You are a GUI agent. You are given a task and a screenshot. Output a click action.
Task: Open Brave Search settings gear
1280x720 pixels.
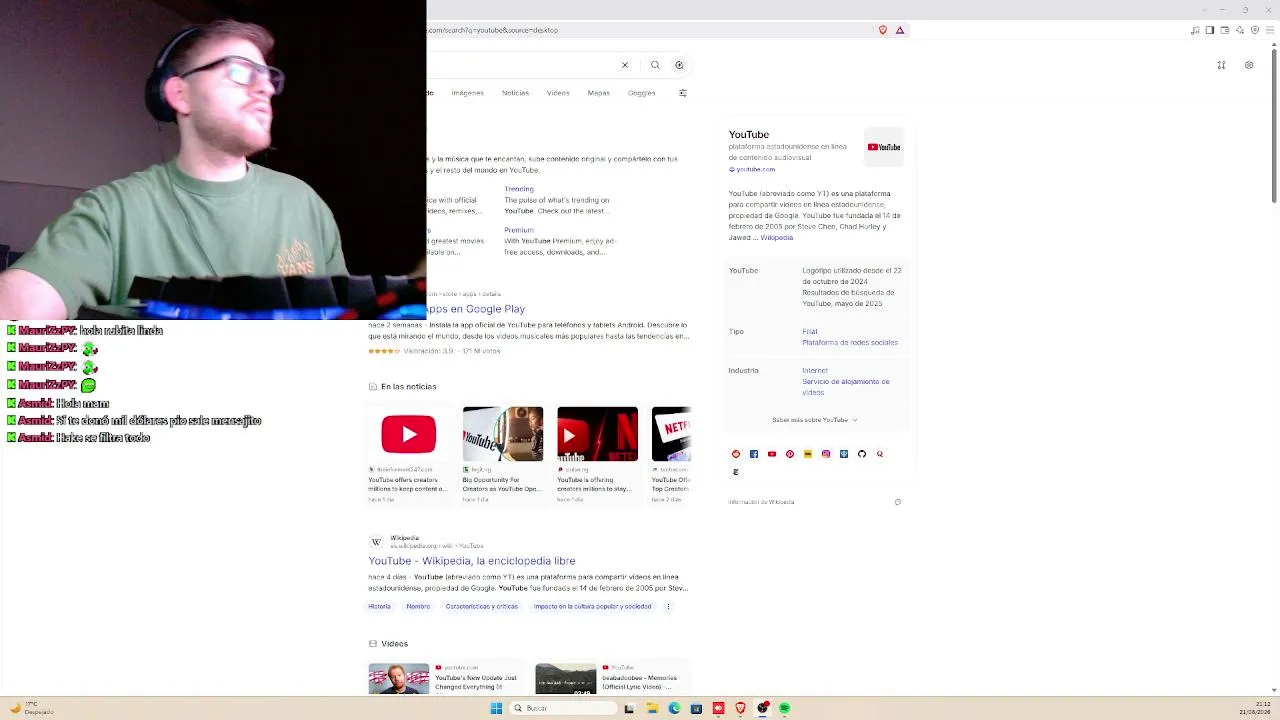[x=1249, y=65]
